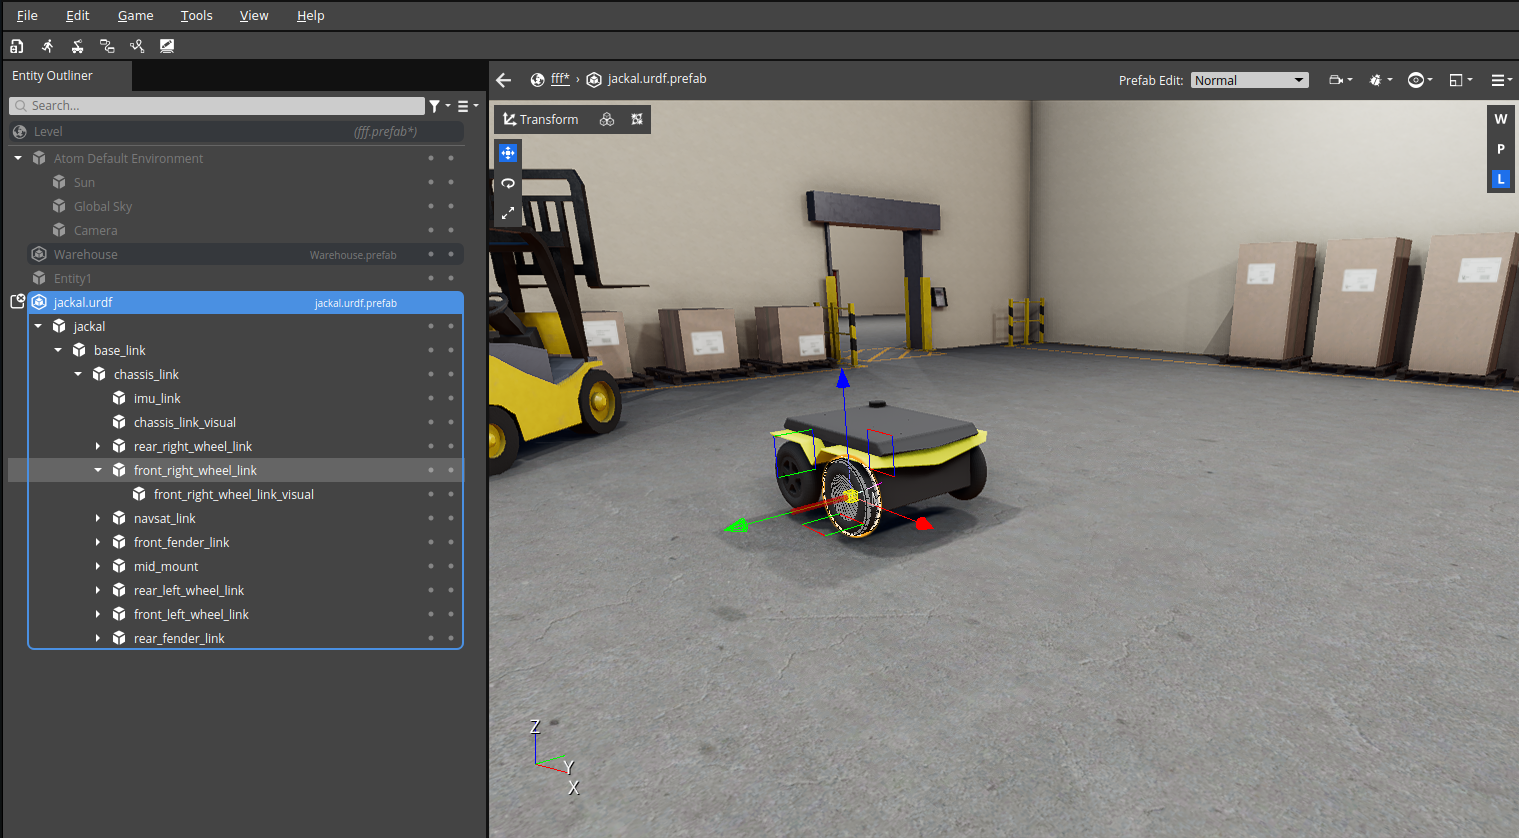Click the Play Game simulation icon
This screenshot has height=838, width=1519.
coord(47,46)
